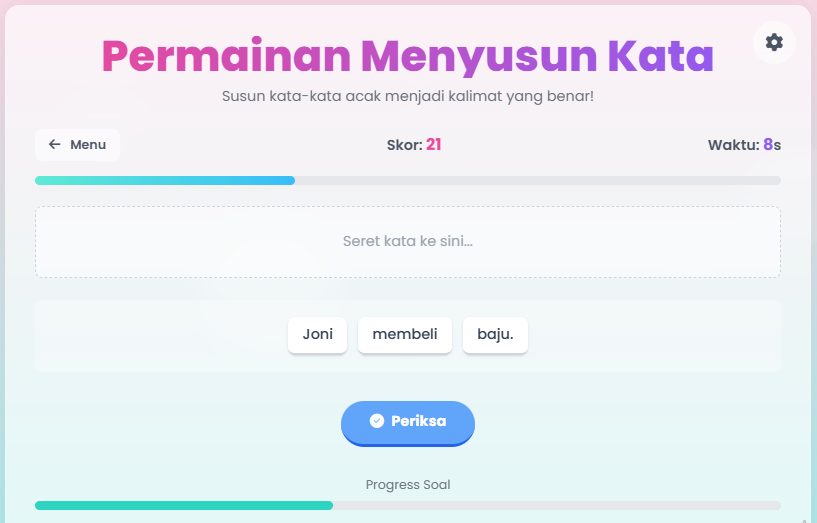Click the score value 21

click(x=434, y=145)
